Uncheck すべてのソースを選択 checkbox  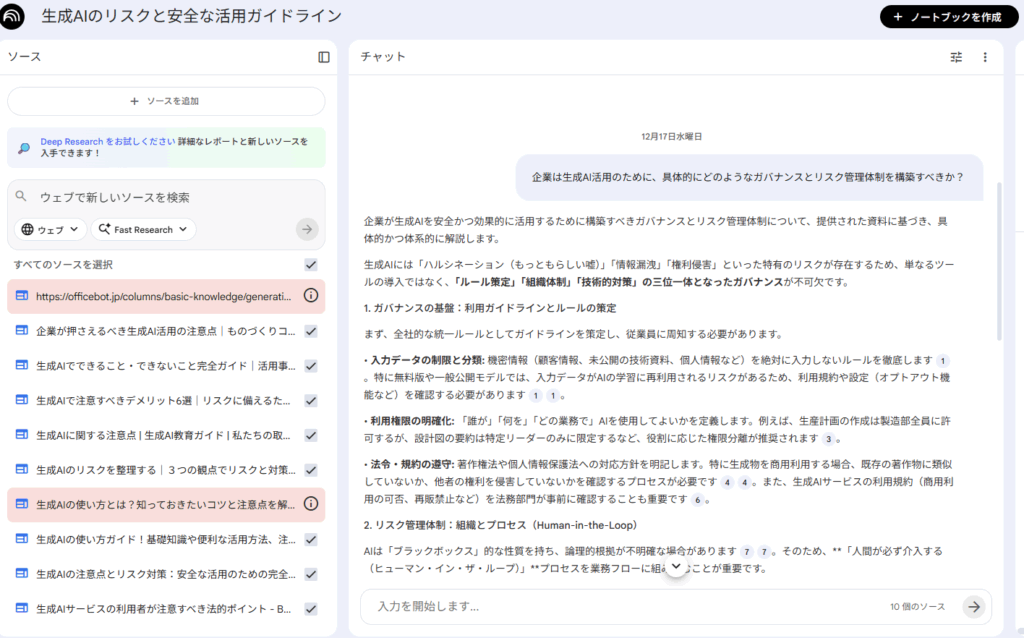point(311,262)
